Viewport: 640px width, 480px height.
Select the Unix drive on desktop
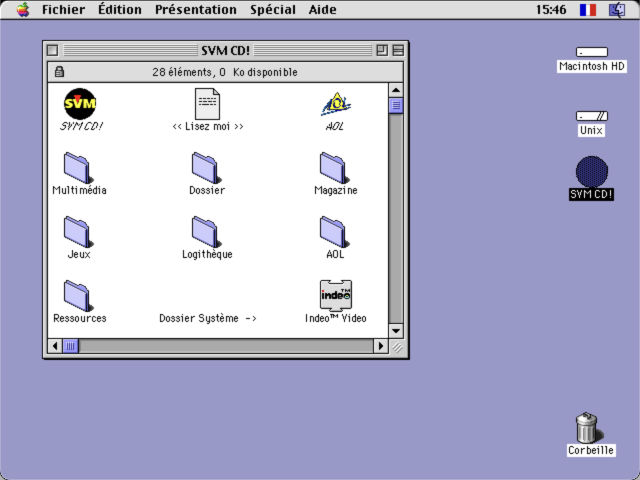tap(591, 116)
